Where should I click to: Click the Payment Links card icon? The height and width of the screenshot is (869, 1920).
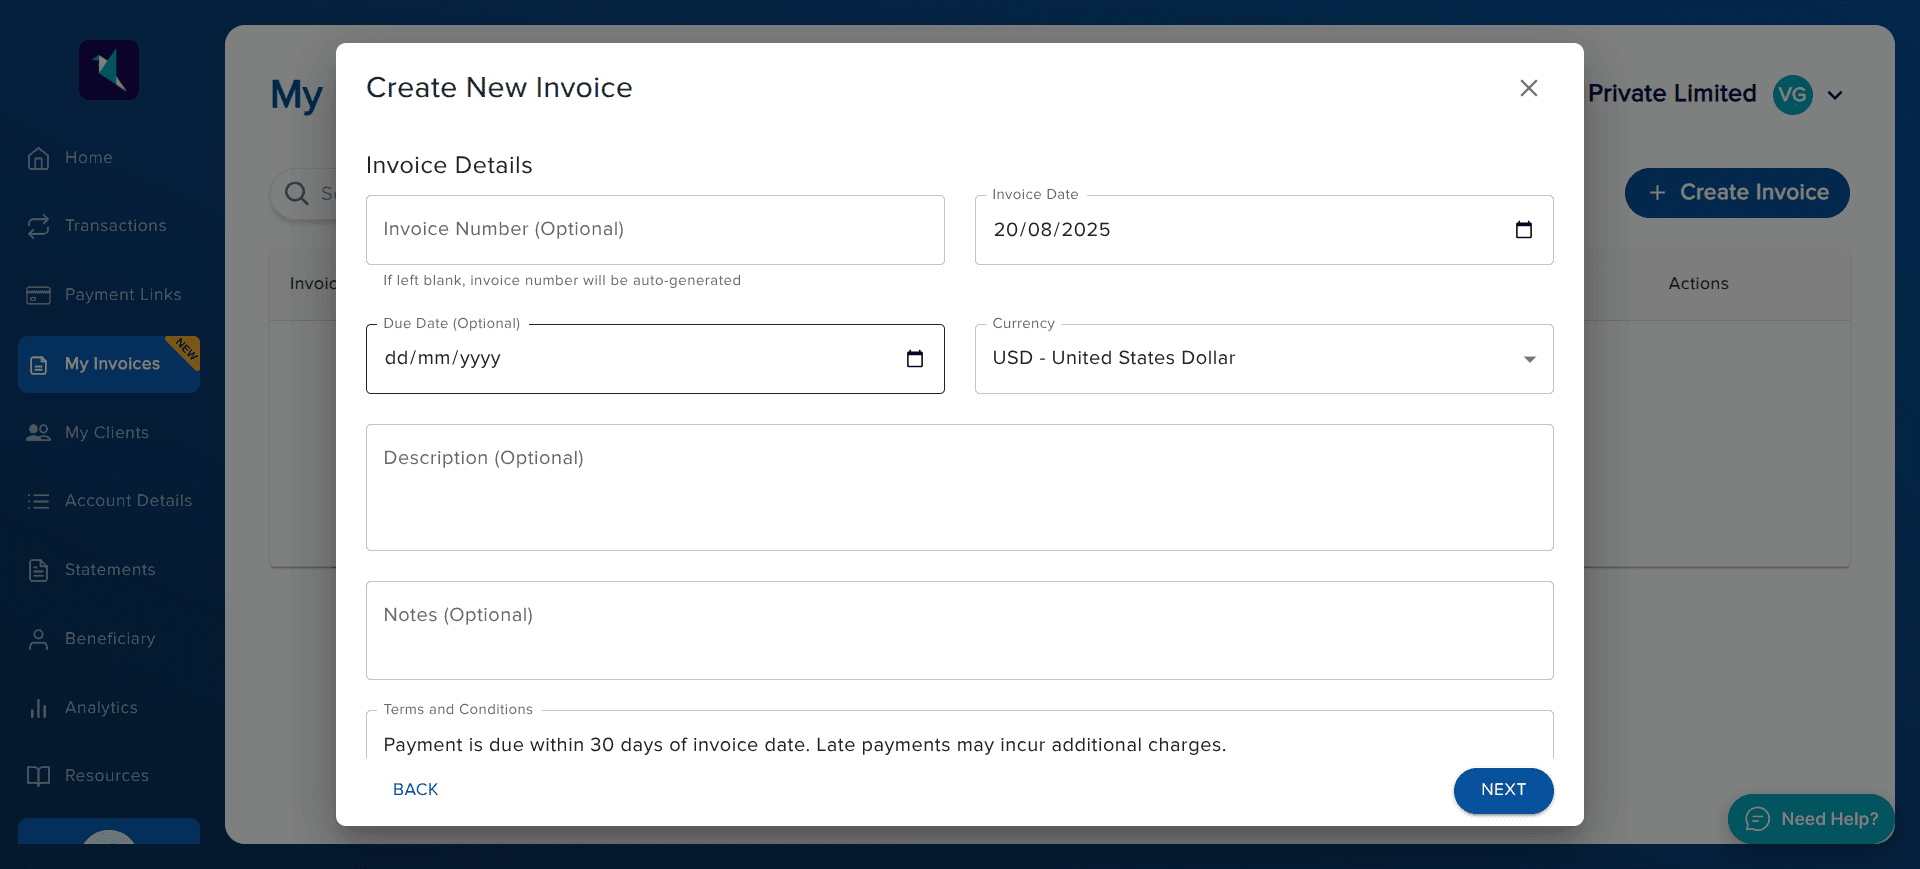(x=38, y=295)
